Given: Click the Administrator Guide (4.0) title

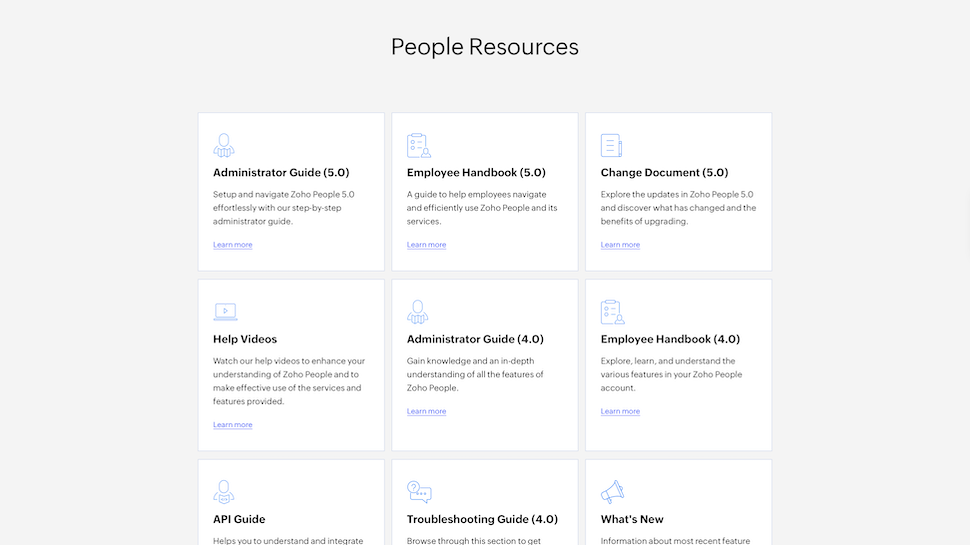Looking at the screenshot, I should [475, 339].
